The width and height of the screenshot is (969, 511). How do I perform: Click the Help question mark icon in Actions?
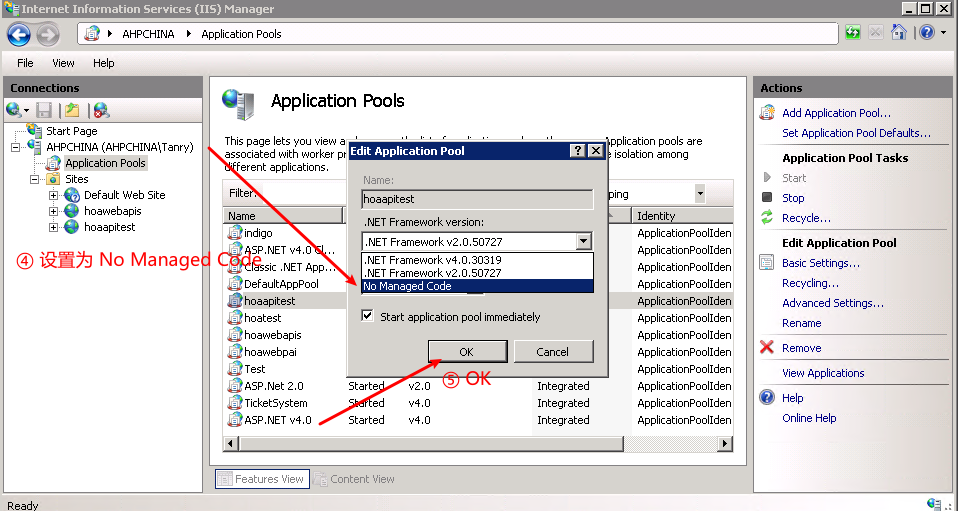tap(767, 398)
